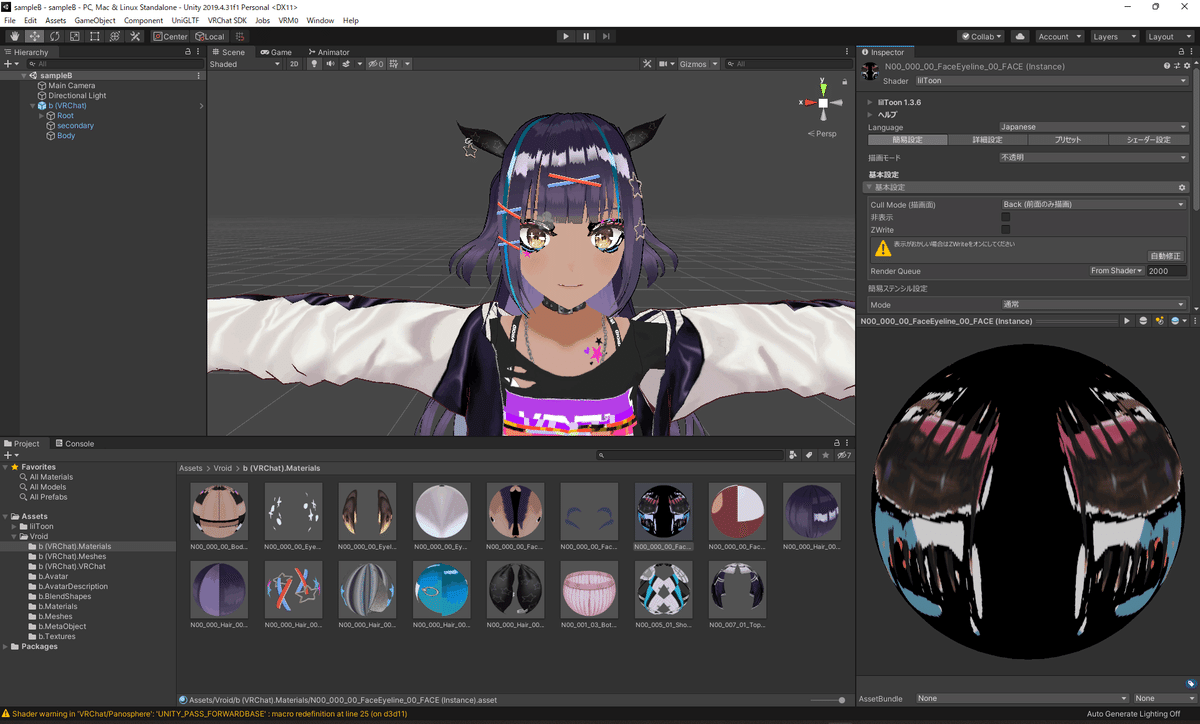
Task: Open Collab button
Action: pyautogui.click(x=981, y=36)
